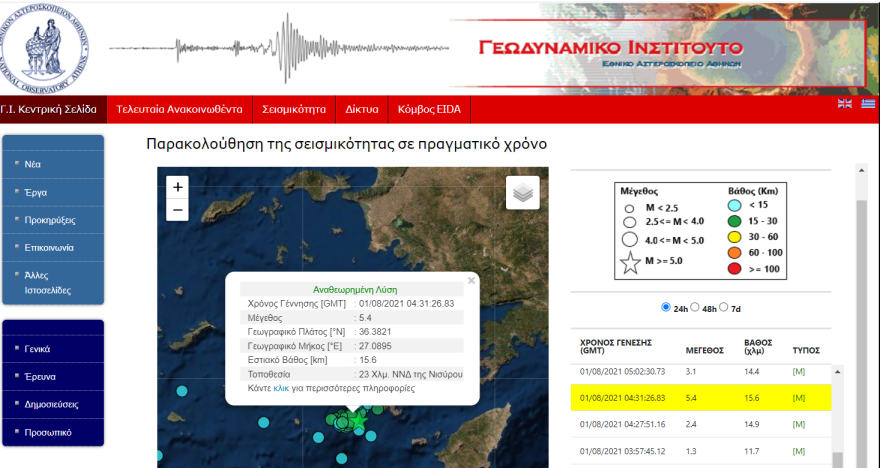Select the 48h time range
Viewport: 880px width, 468px height.
coord(695,308)
